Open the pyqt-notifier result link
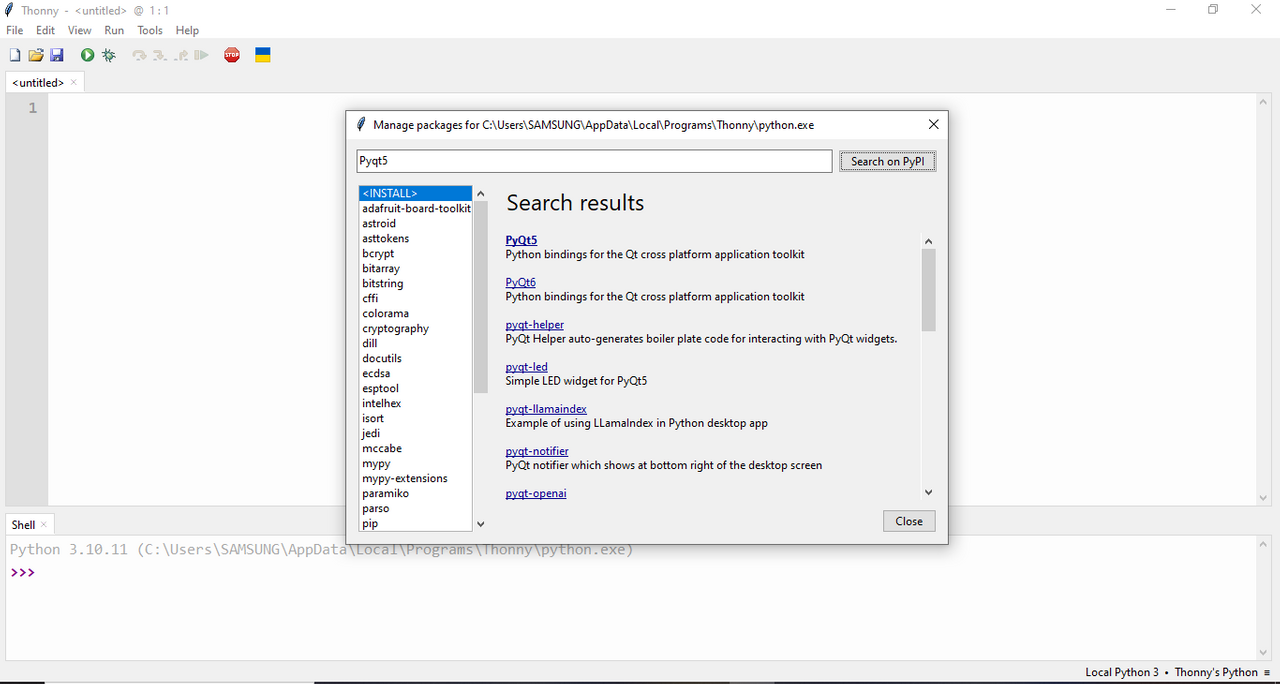Screen dimensions: 1280x684 (537, 451)
